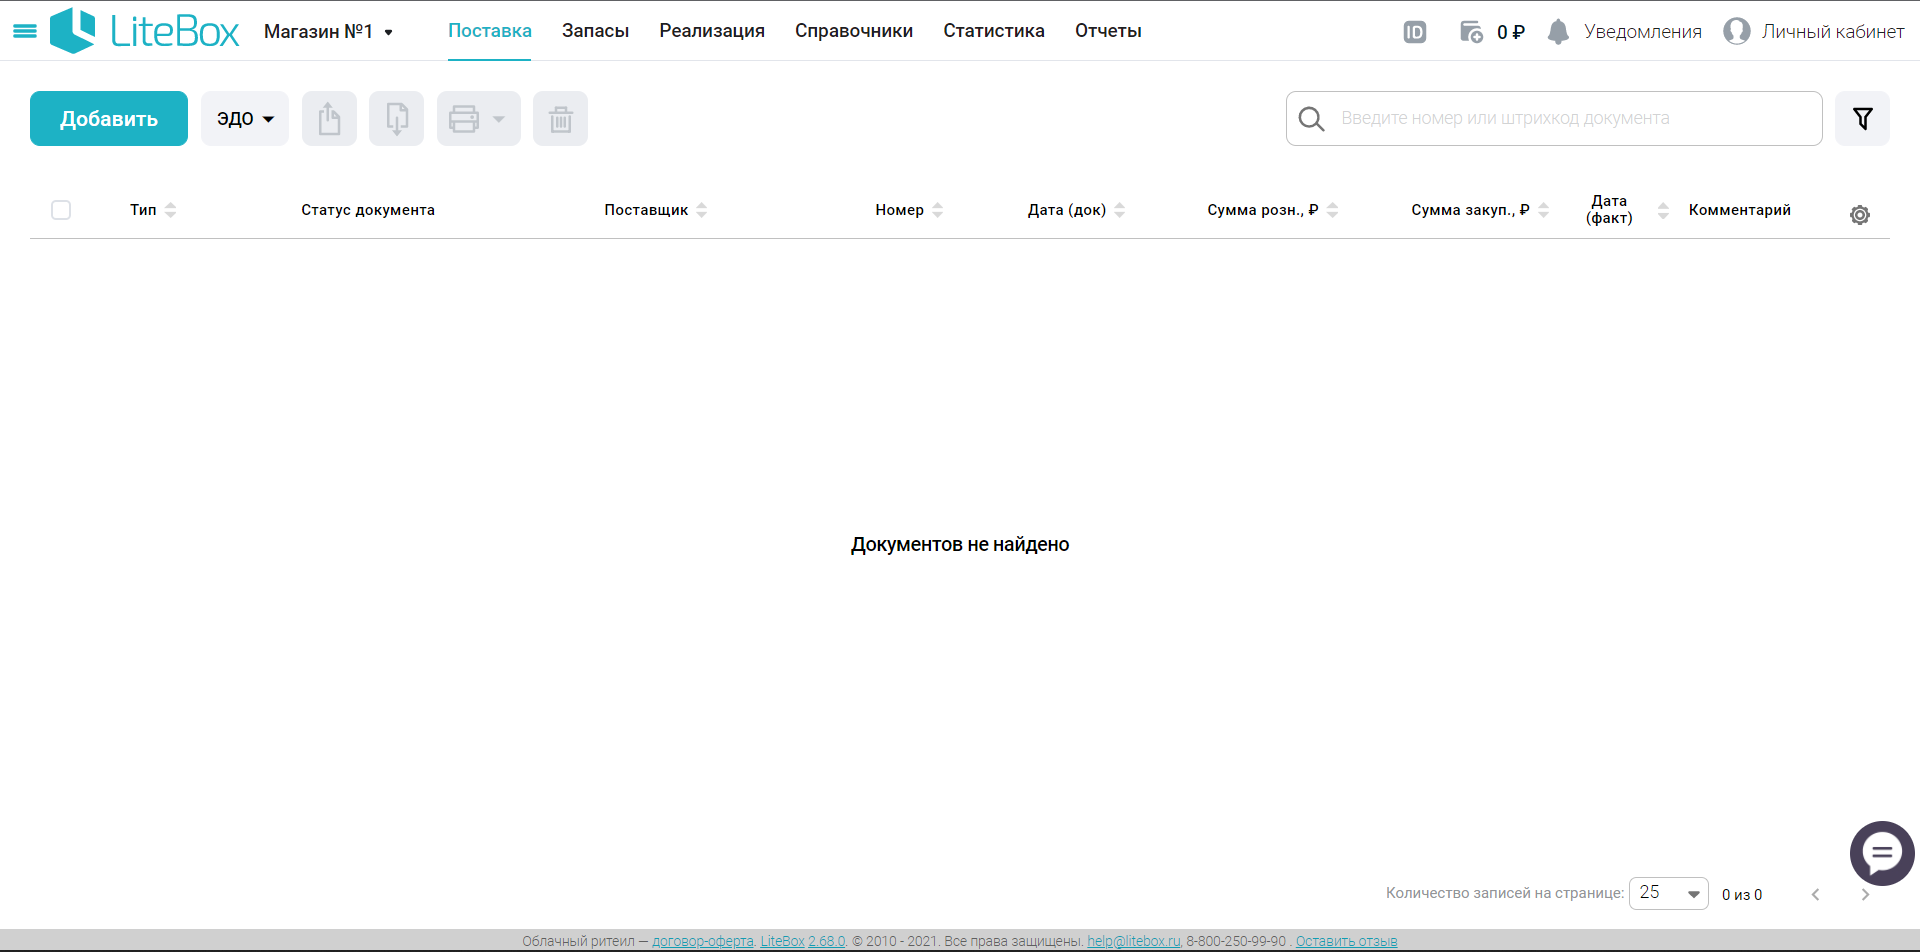Click the Статус документа column header

click(x=368, y=210)
